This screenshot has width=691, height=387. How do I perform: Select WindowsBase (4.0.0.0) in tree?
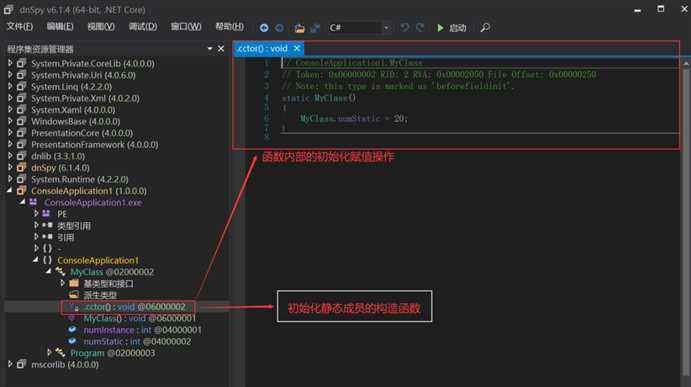pyautogui.click(x=75, y=121)
